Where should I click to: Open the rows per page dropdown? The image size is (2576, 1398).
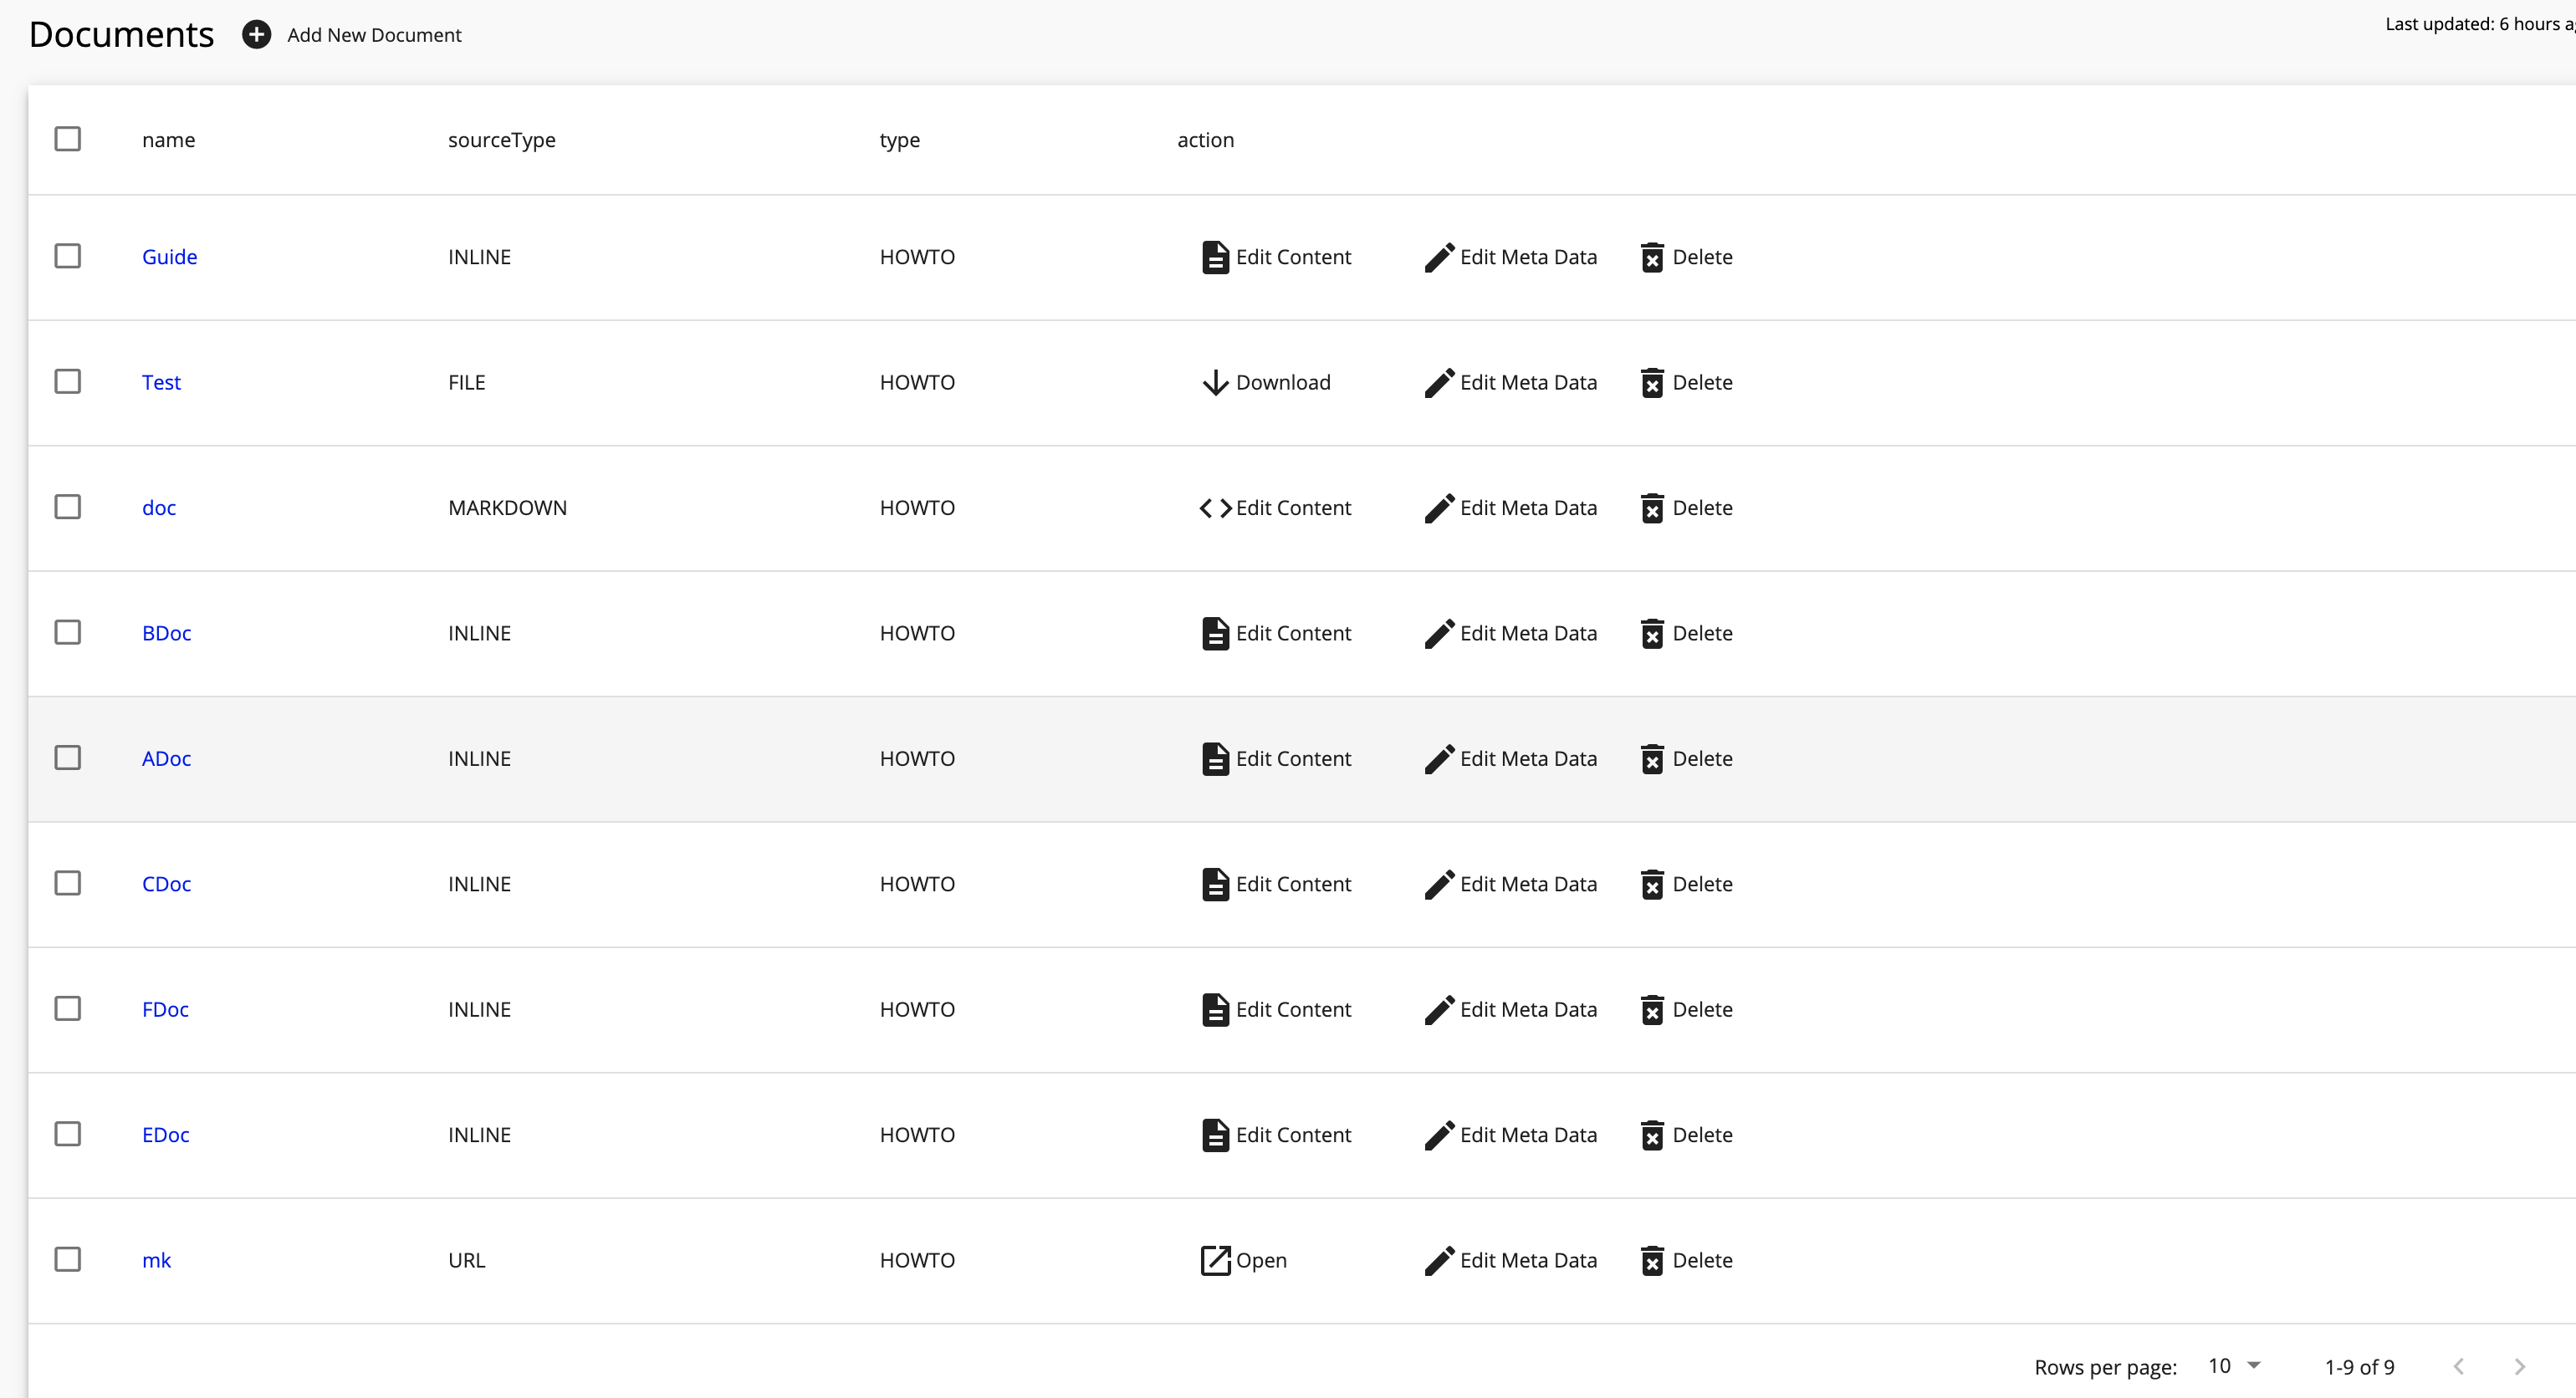(2232, 1366)
